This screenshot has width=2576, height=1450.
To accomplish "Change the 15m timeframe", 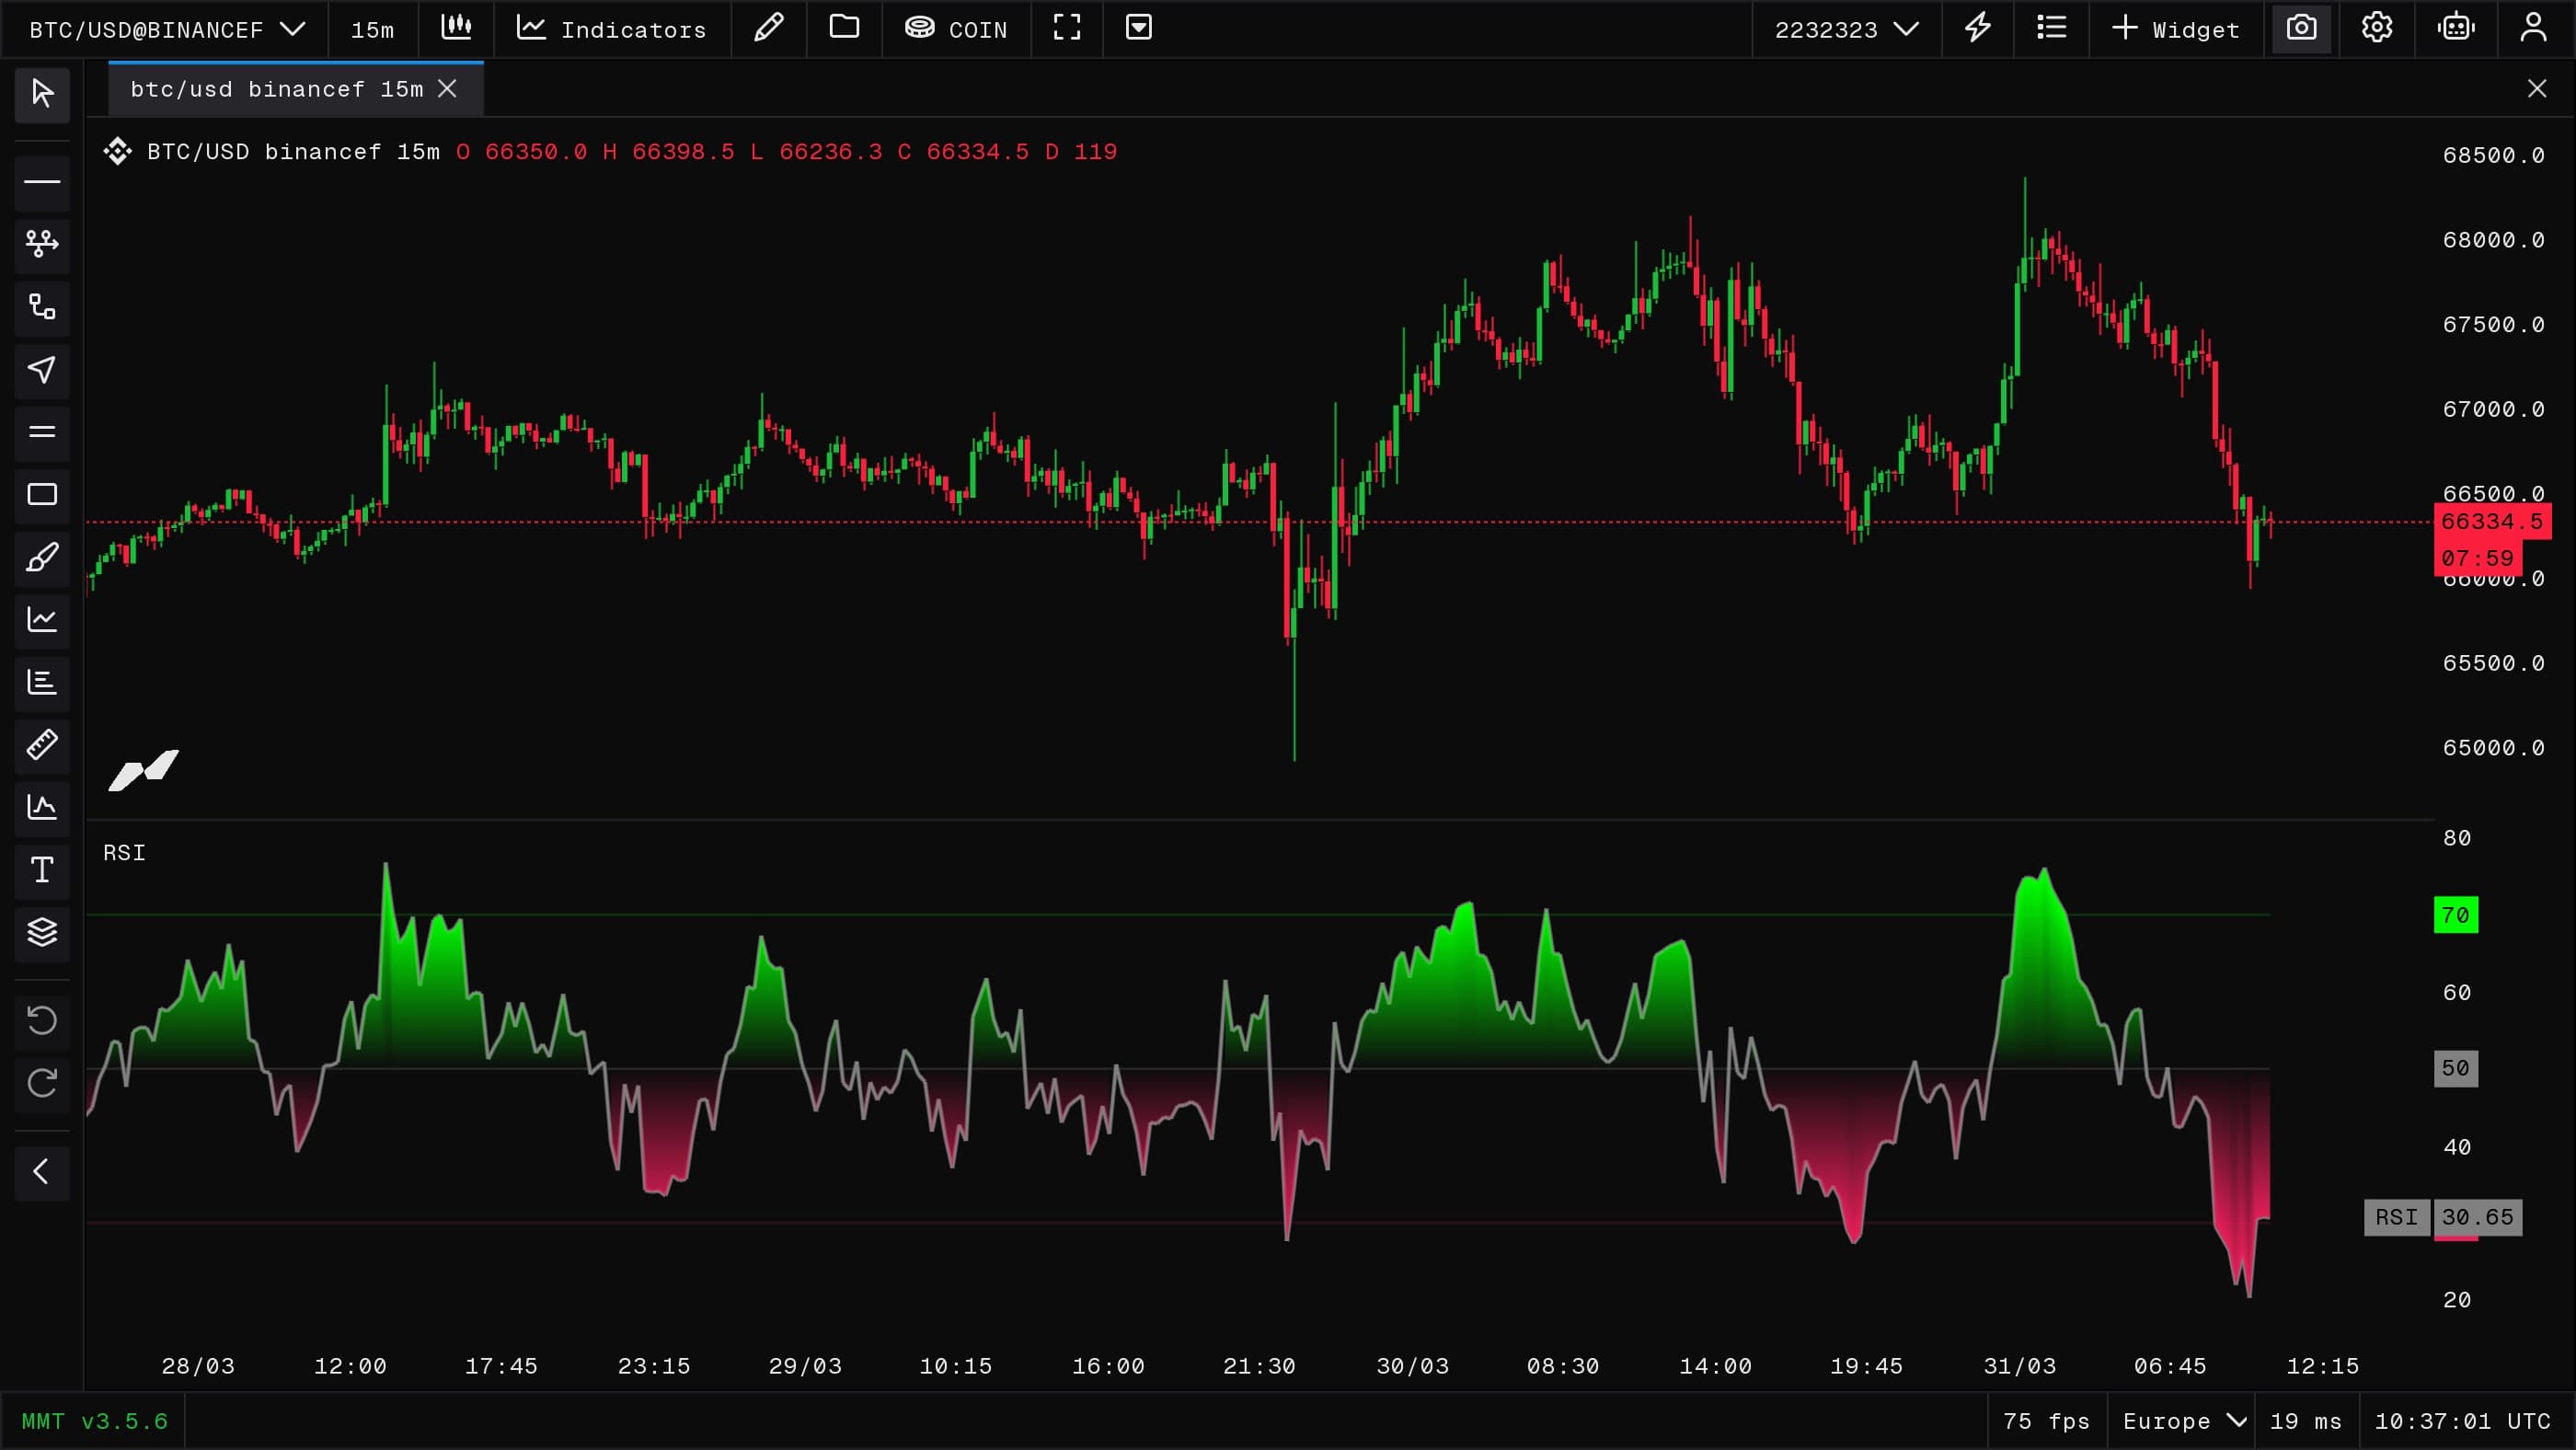I will [373, 29].
